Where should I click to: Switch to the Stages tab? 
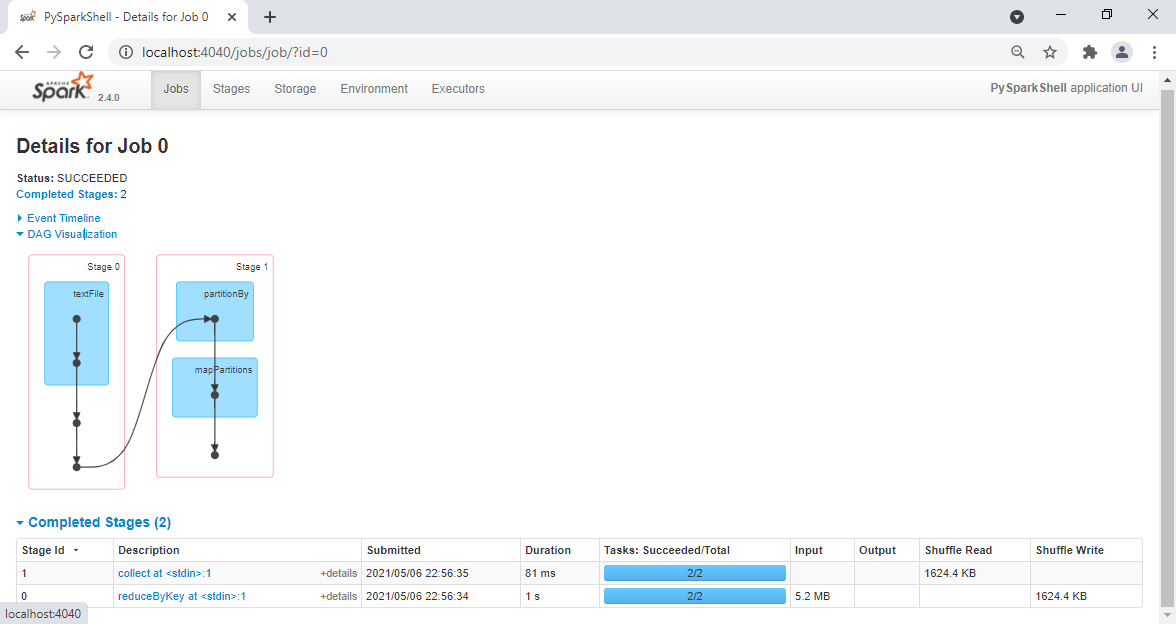(x=231, y=89)
